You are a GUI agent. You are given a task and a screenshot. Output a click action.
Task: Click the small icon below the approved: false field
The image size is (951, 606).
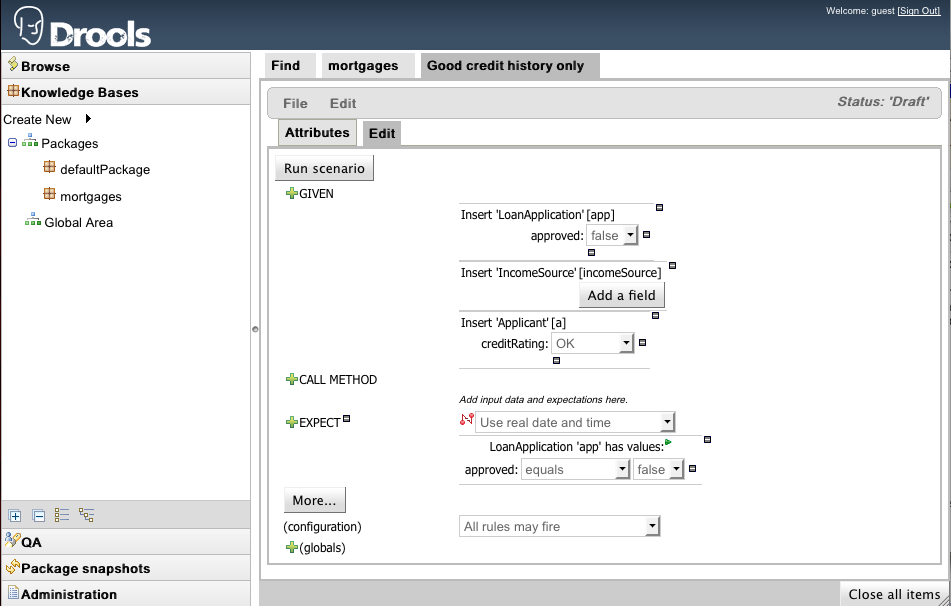pos(591,252)
